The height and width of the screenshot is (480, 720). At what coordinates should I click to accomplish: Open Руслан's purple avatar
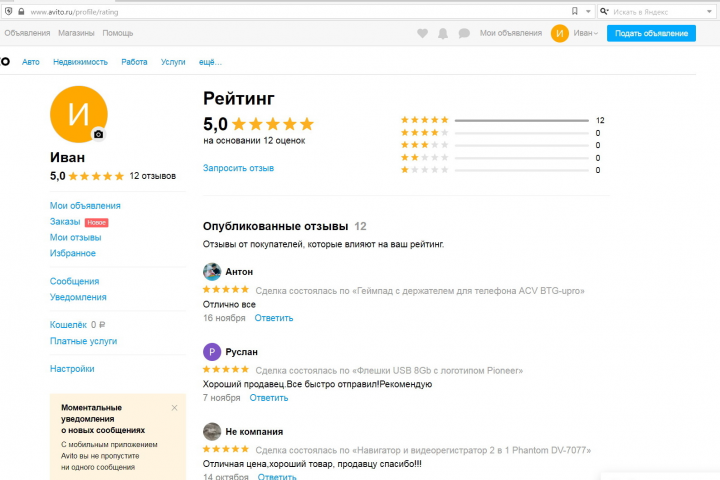(212, 352)
